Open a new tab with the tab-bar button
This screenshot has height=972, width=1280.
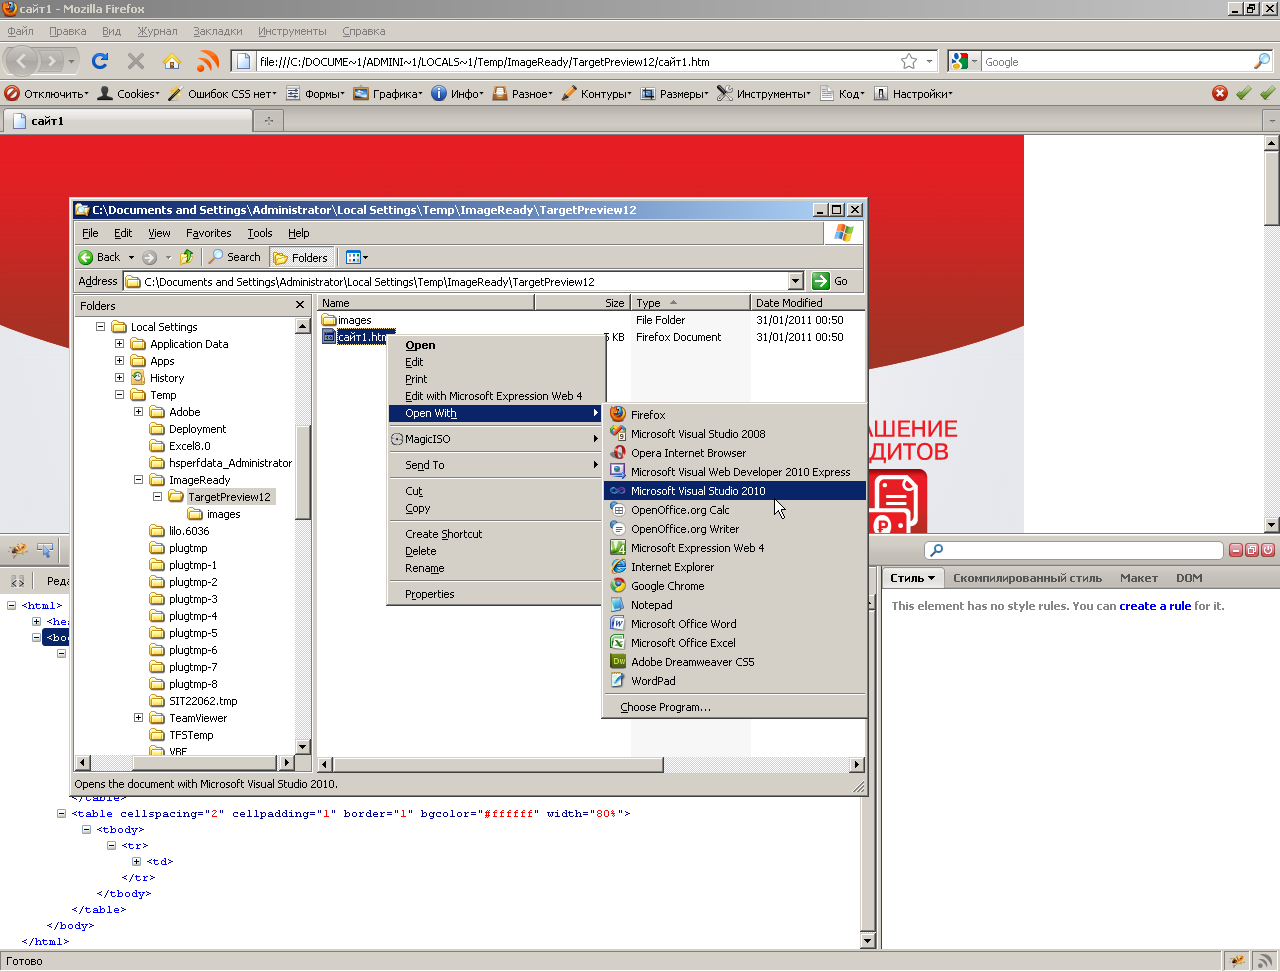tap(268, 121)
